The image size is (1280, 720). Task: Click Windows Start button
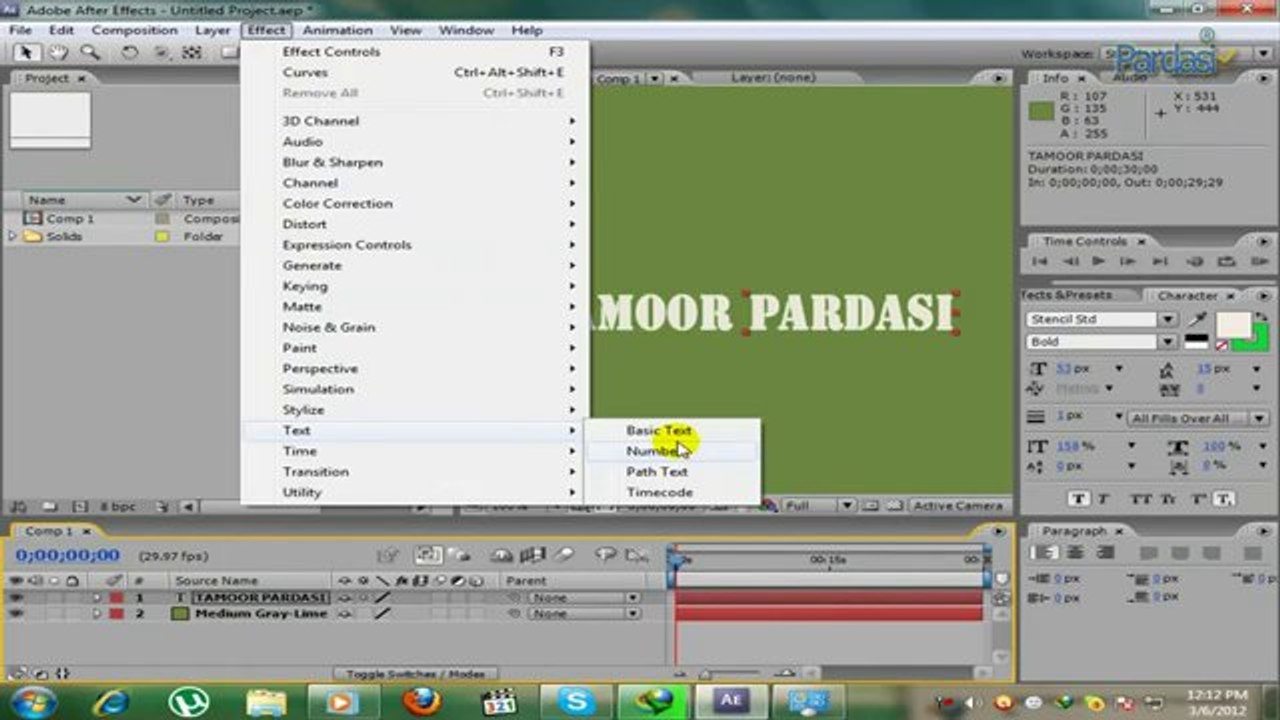click(34, 700)
